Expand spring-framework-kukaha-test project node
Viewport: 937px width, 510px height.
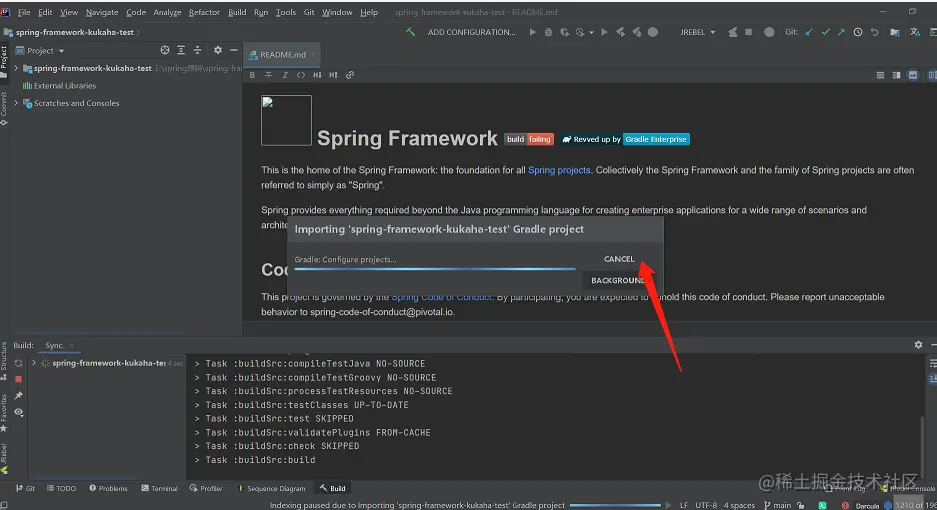(x=16, y=68)
